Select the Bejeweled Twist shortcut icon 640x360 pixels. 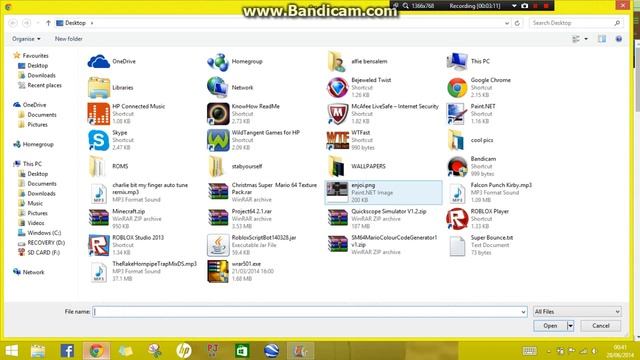pos(337,88)
